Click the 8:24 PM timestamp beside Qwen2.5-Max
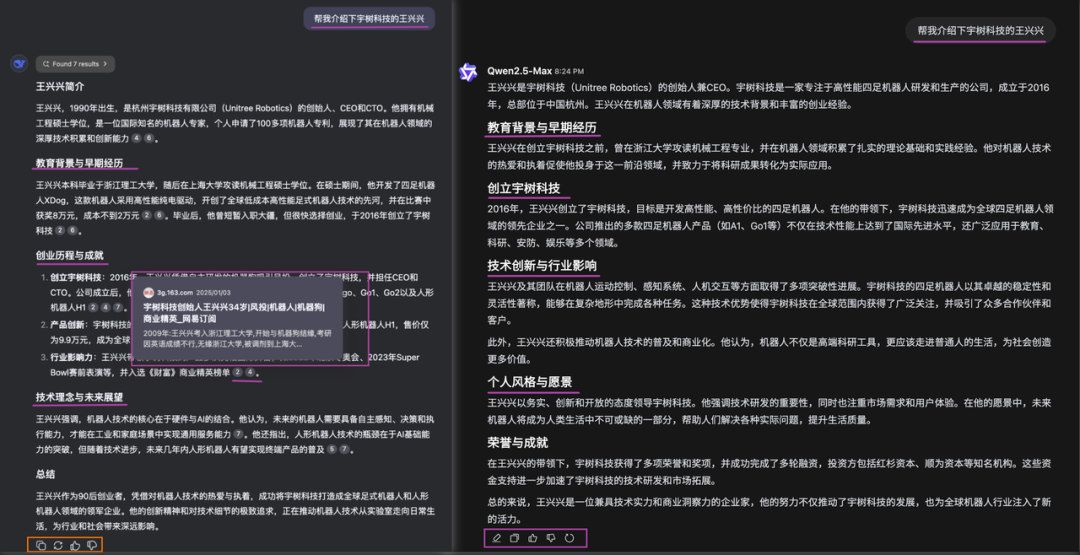Screen dimensions: 1080x555 coord(569,72)
